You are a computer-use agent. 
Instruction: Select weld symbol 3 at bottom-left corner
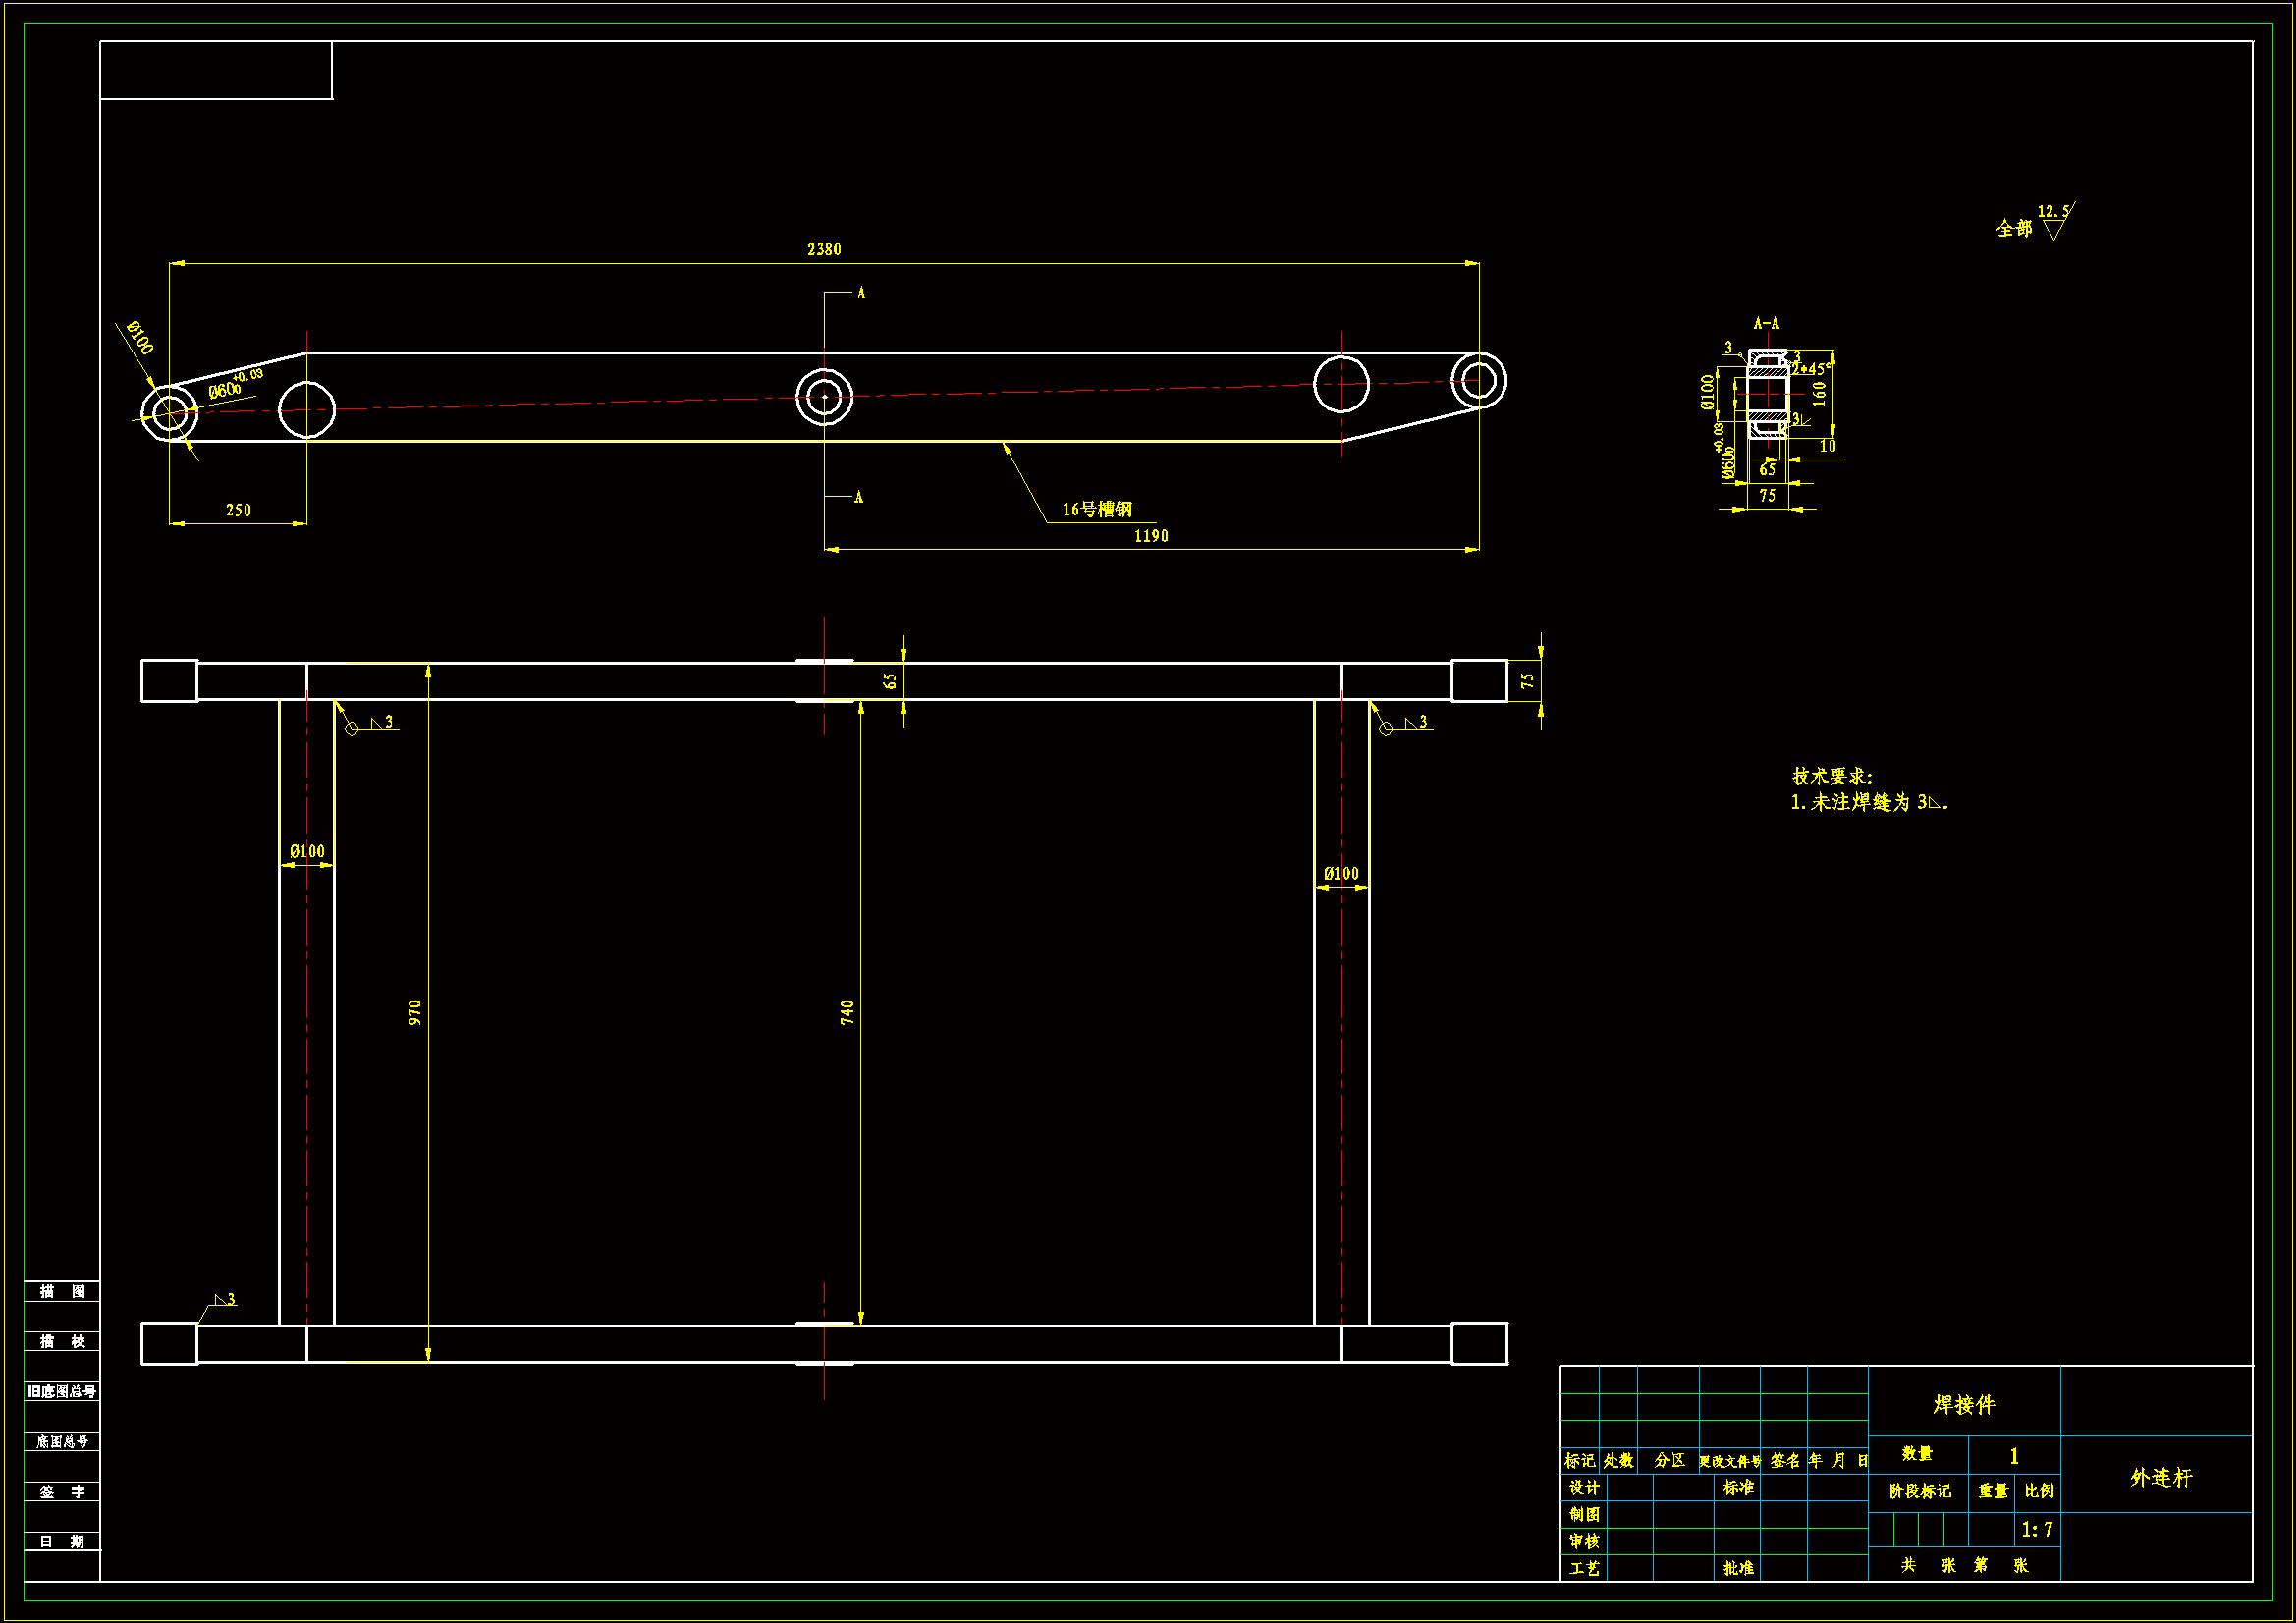[225, 1300]
